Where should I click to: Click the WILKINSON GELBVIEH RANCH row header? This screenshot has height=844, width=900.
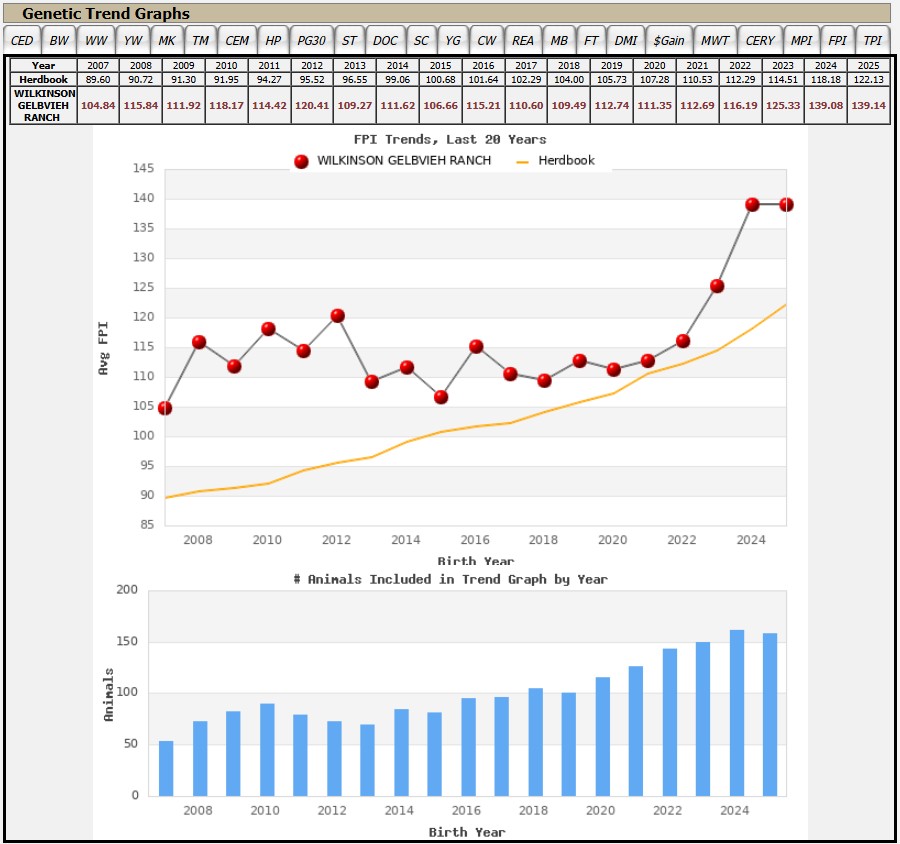coord(43,106)
